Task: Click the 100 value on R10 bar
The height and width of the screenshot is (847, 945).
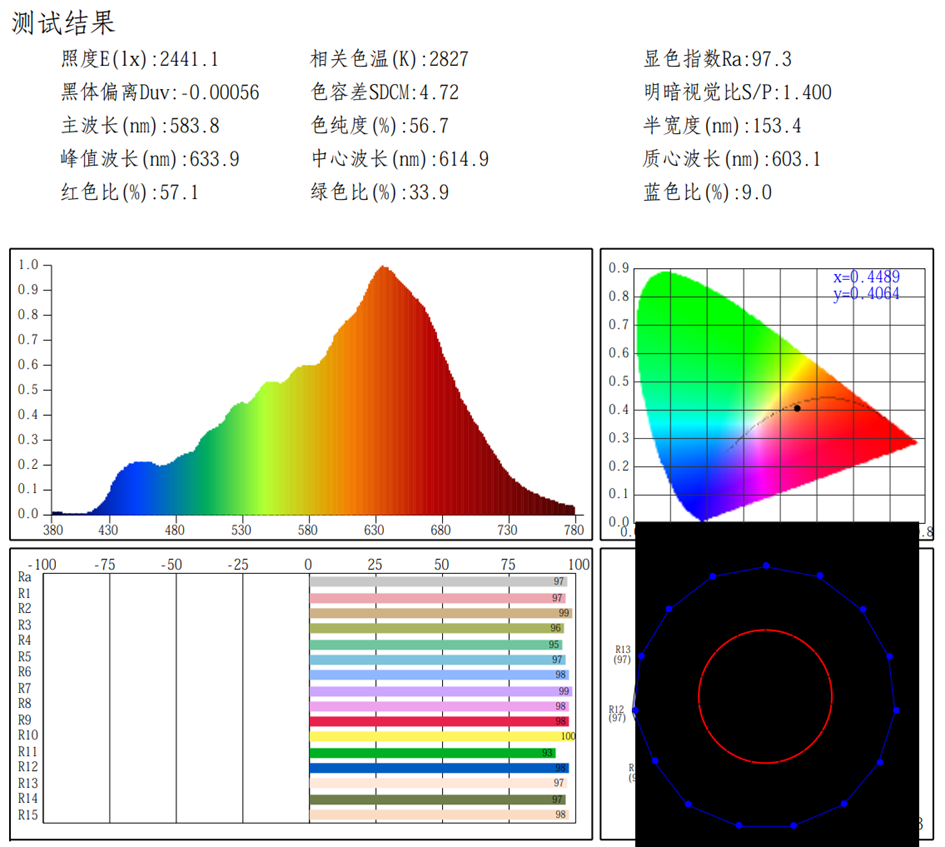Action: tap(568, 736)
